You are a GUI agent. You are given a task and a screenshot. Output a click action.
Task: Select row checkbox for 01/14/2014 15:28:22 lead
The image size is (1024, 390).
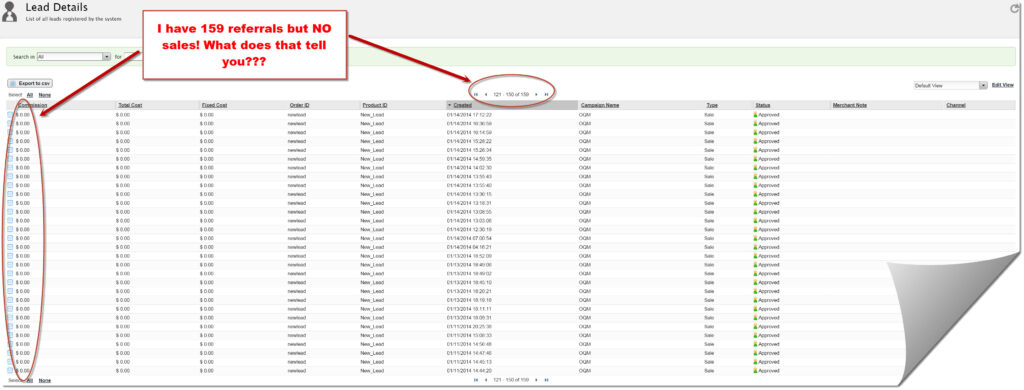click(10, 141)
